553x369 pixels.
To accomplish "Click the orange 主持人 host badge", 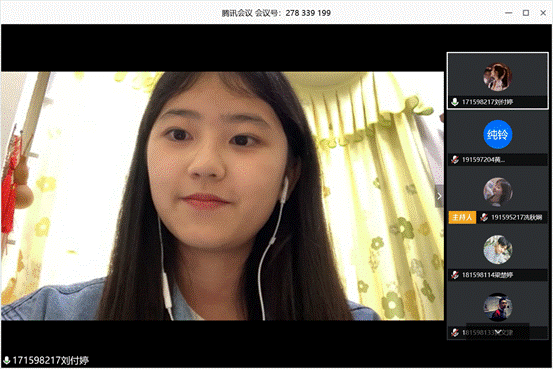I will click(462, 217).
